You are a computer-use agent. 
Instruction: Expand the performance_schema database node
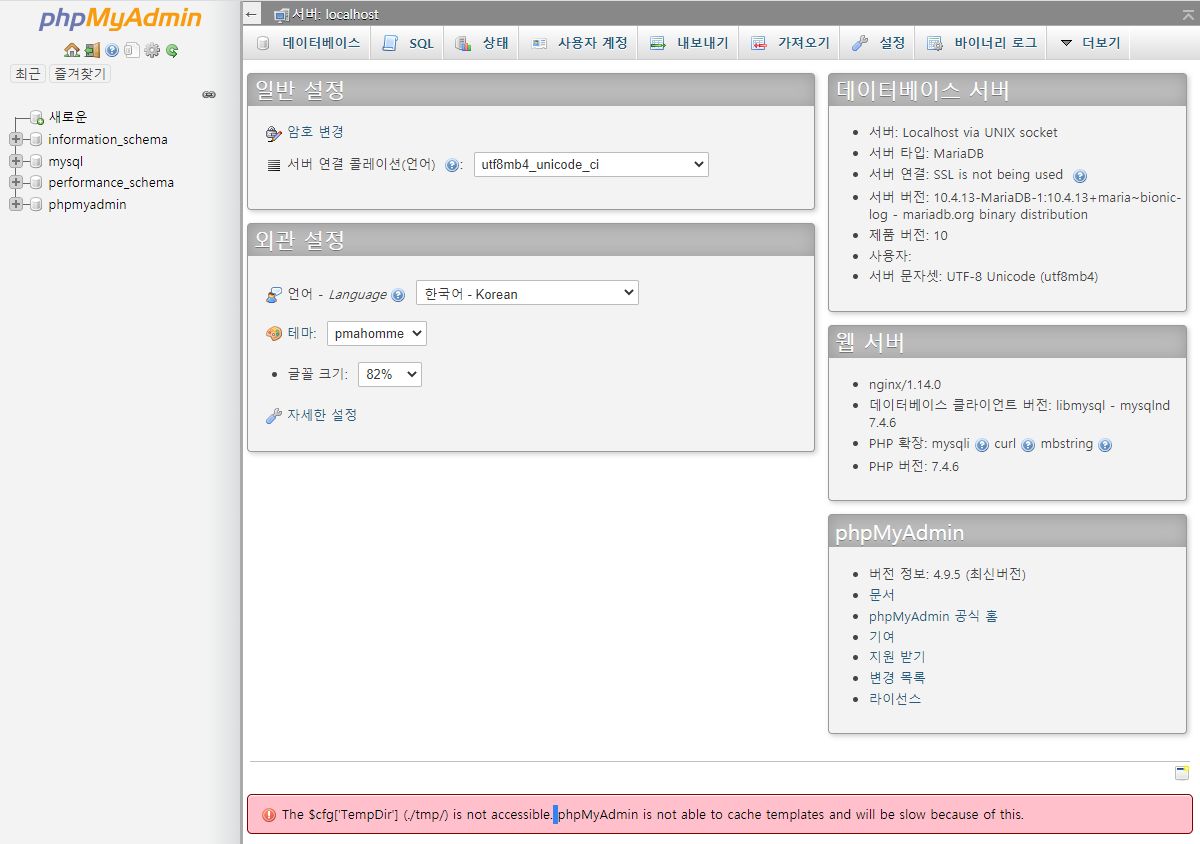(x=15, y=182)
